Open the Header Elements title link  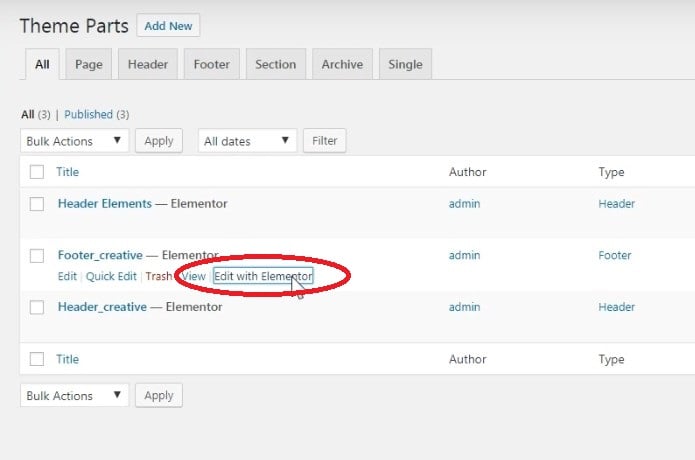[105, 204]
